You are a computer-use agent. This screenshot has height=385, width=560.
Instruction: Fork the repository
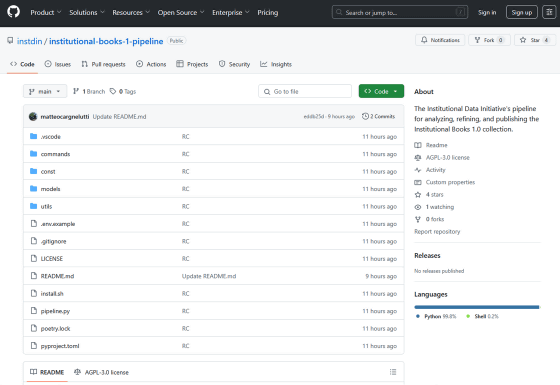489,40
